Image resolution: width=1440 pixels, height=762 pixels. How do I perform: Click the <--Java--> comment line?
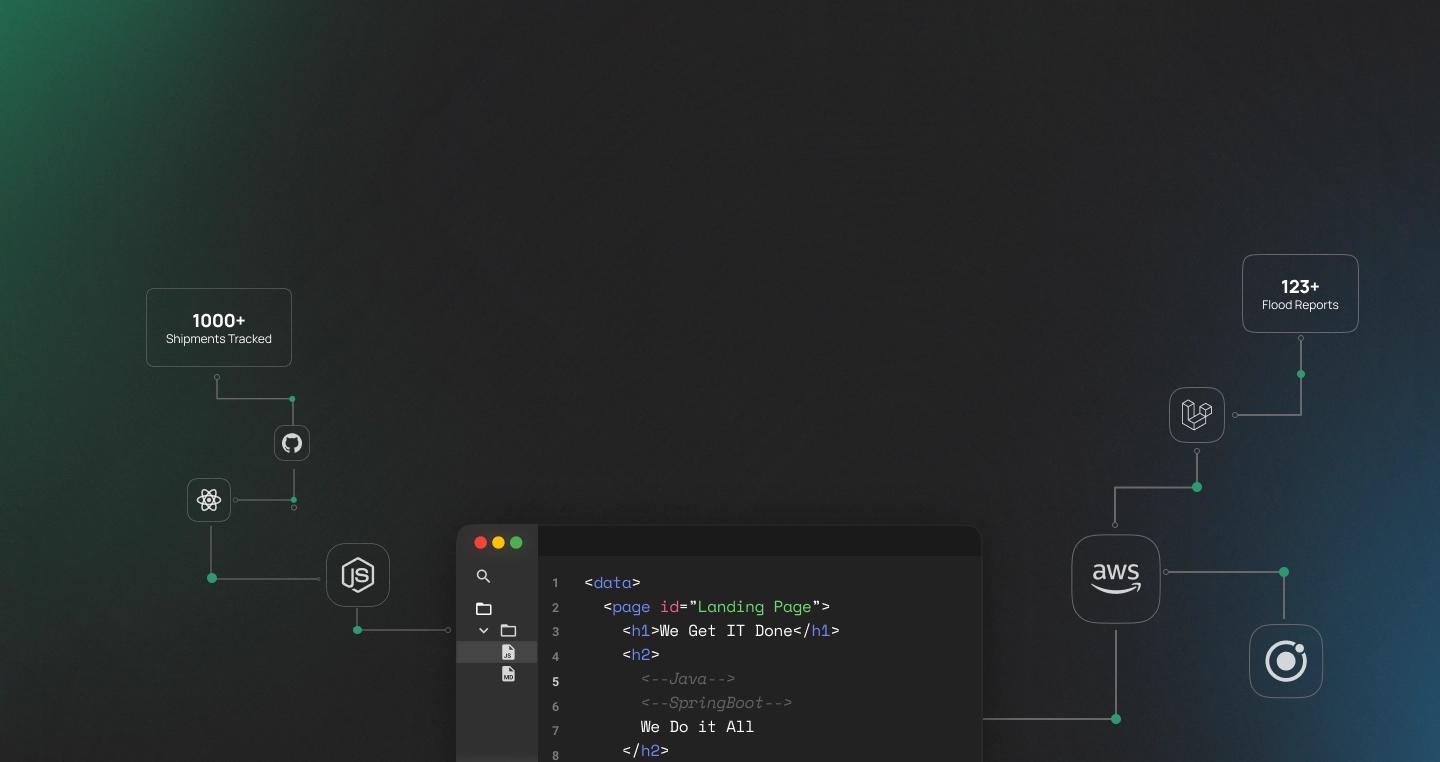[688, 679]
